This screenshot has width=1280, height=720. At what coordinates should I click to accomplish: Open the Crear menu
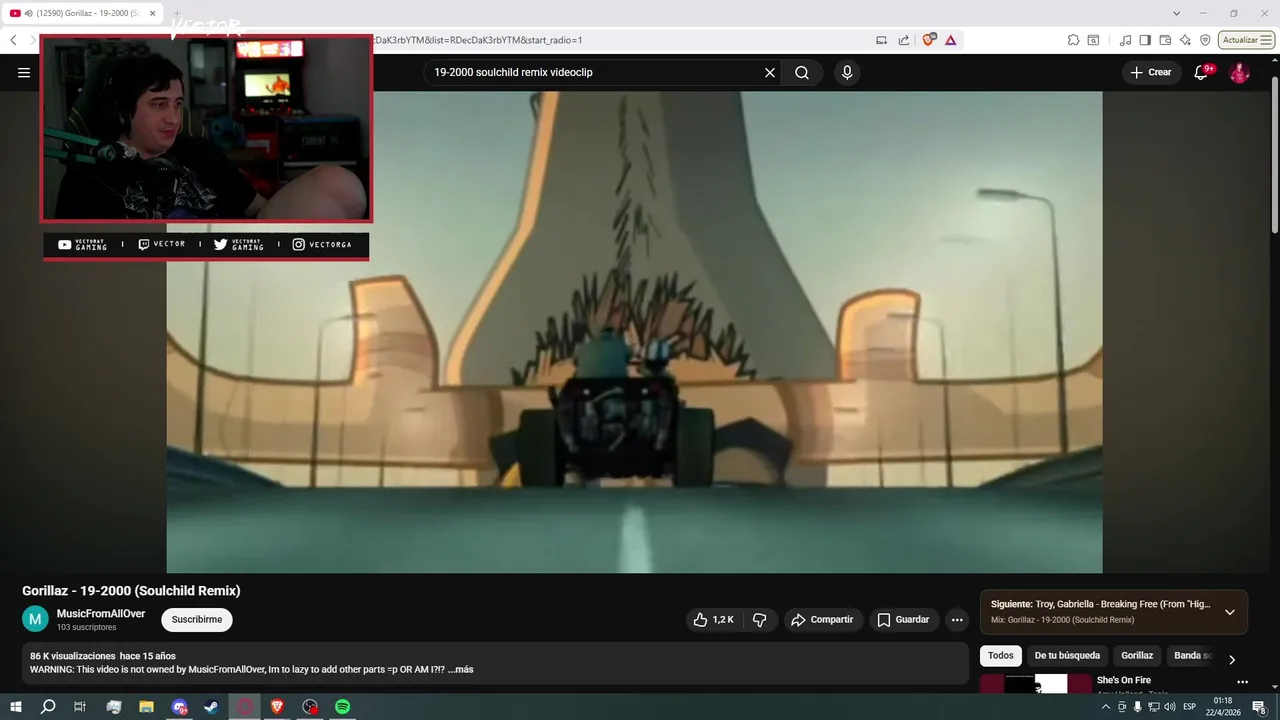pyautogui.click(x=1150, y=72)
